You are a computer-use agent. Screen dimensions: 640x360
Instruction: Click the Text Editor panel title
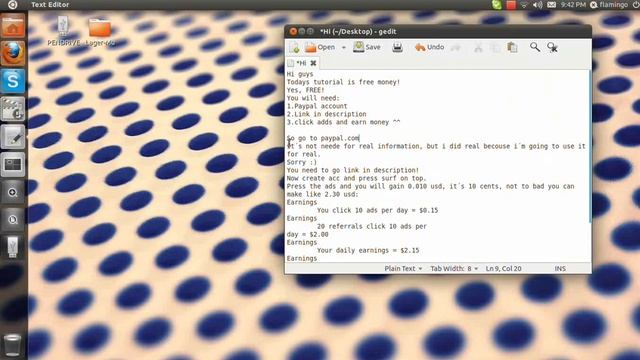50,4
